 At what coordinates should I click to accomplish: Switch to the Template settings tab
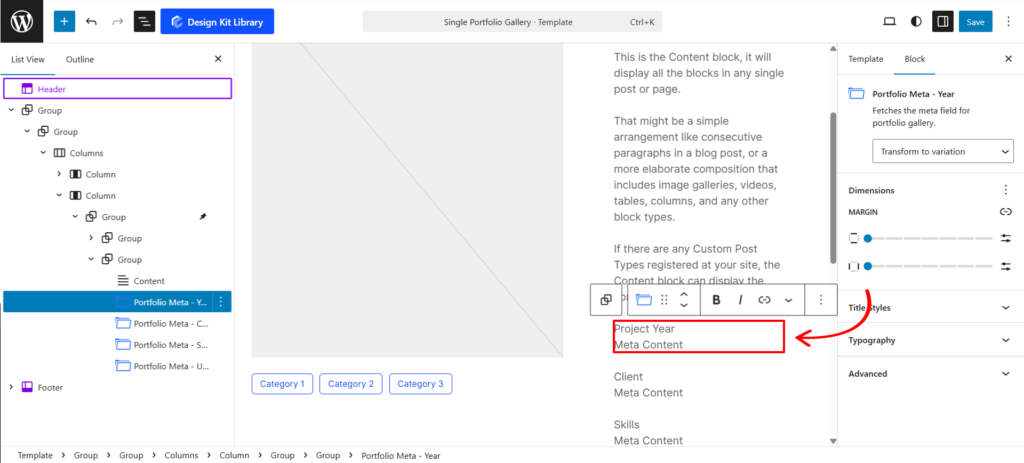866,59
